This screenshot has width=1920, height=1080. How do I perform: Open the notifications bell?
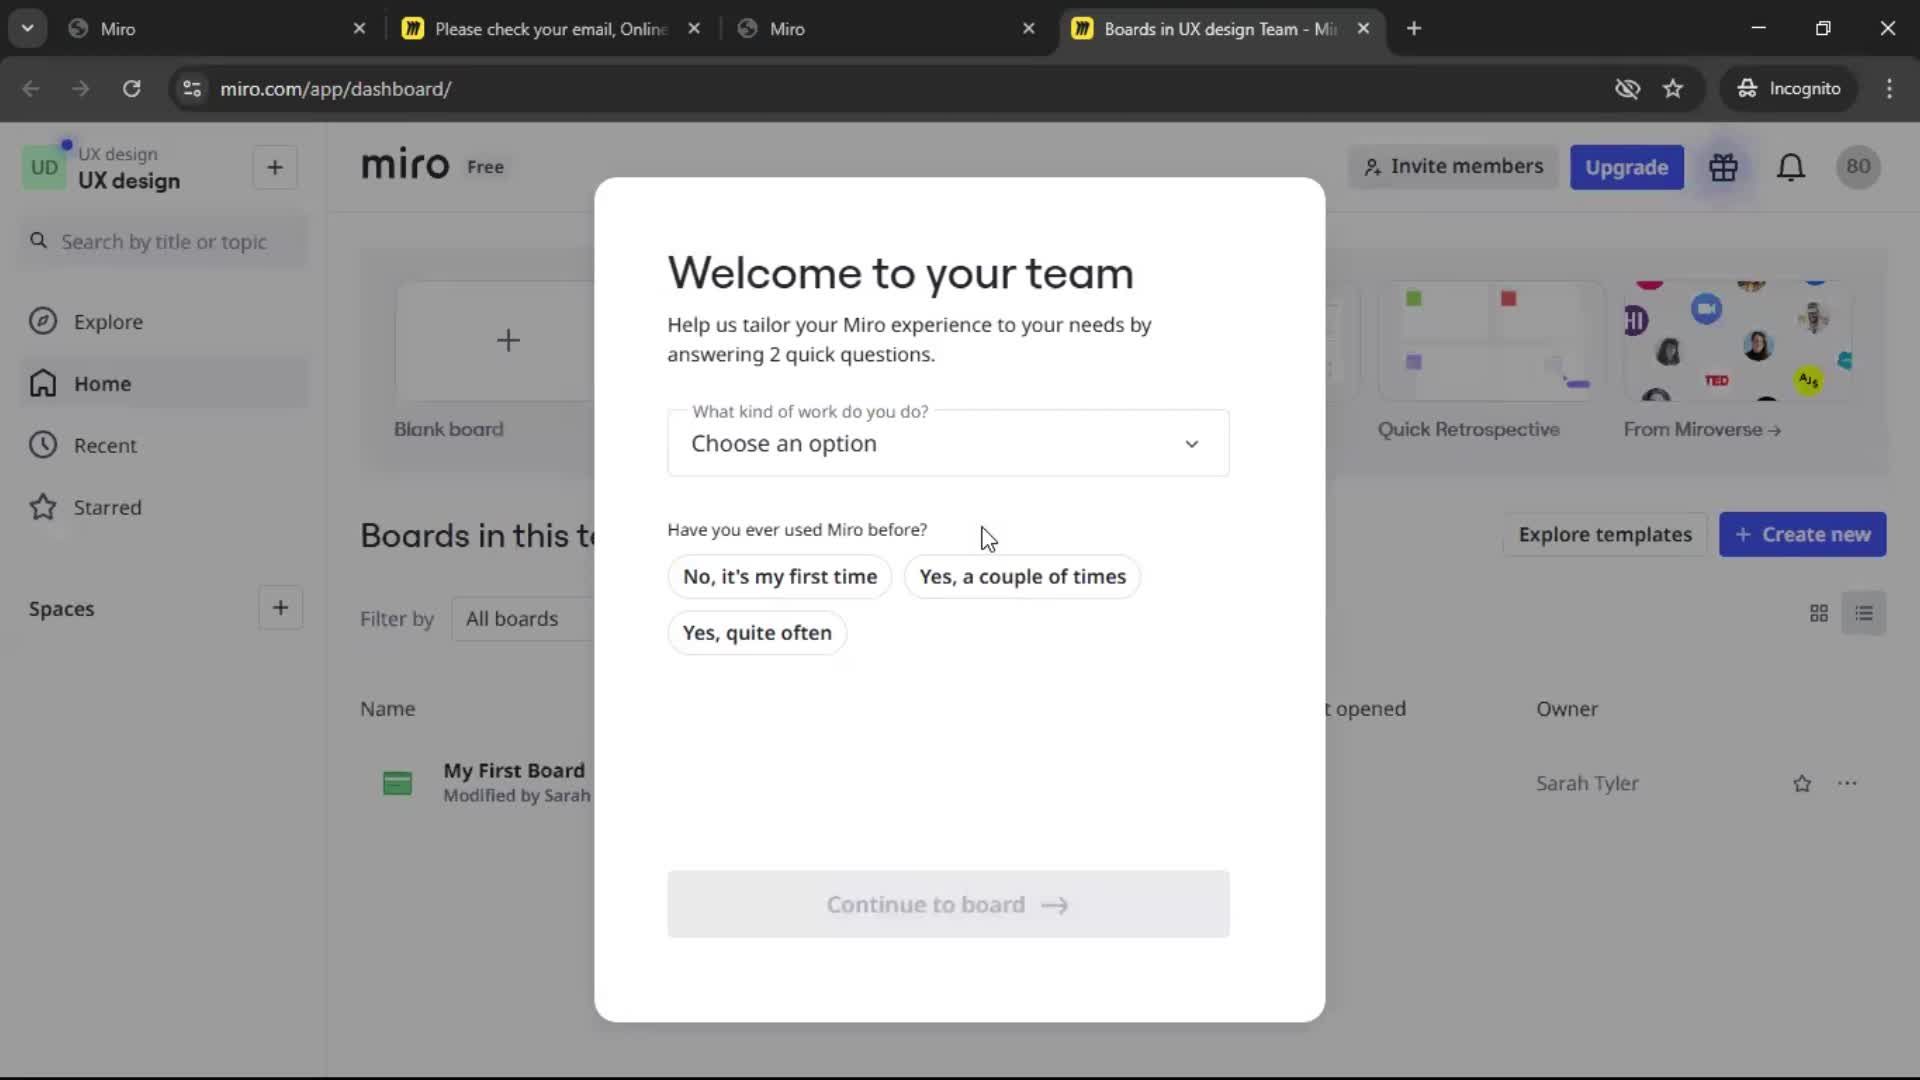(x=1790, y=167)
